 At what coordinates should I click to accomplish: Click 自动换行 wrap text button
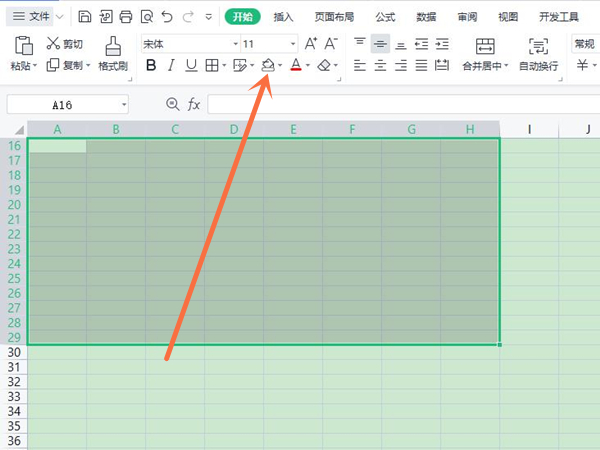(538, 54)
